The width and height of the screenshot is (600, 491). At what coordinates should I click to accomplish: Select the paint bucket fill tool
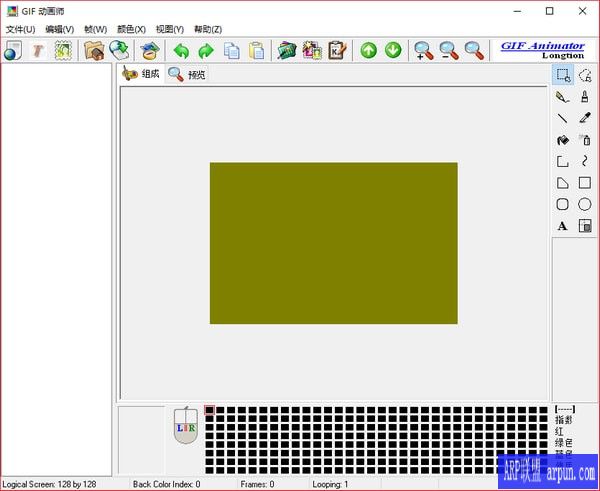(563, 140)
